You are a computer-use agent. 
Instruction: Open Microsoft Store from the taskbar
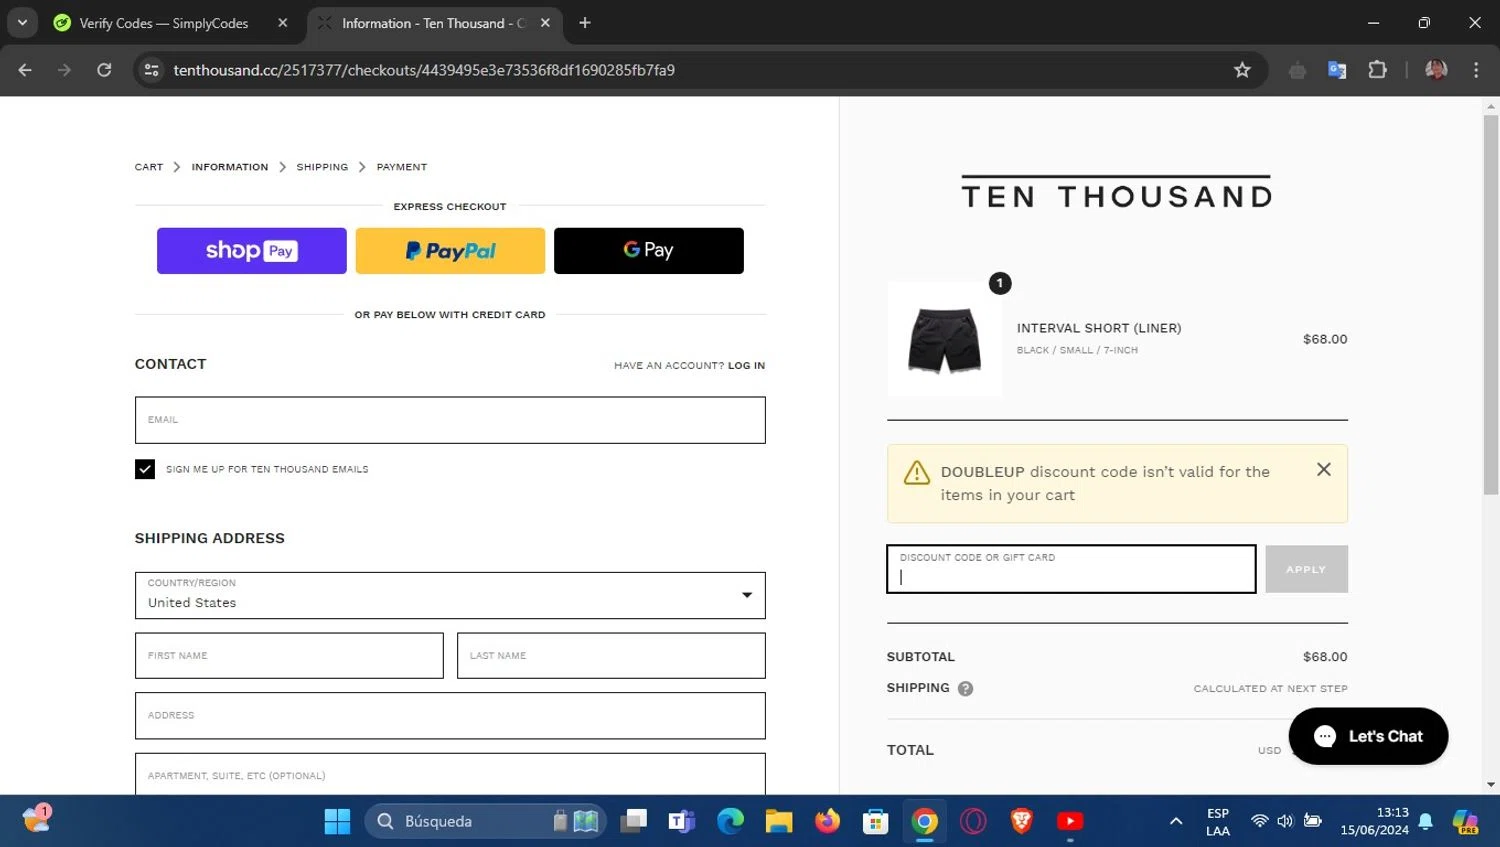point(876,821)
